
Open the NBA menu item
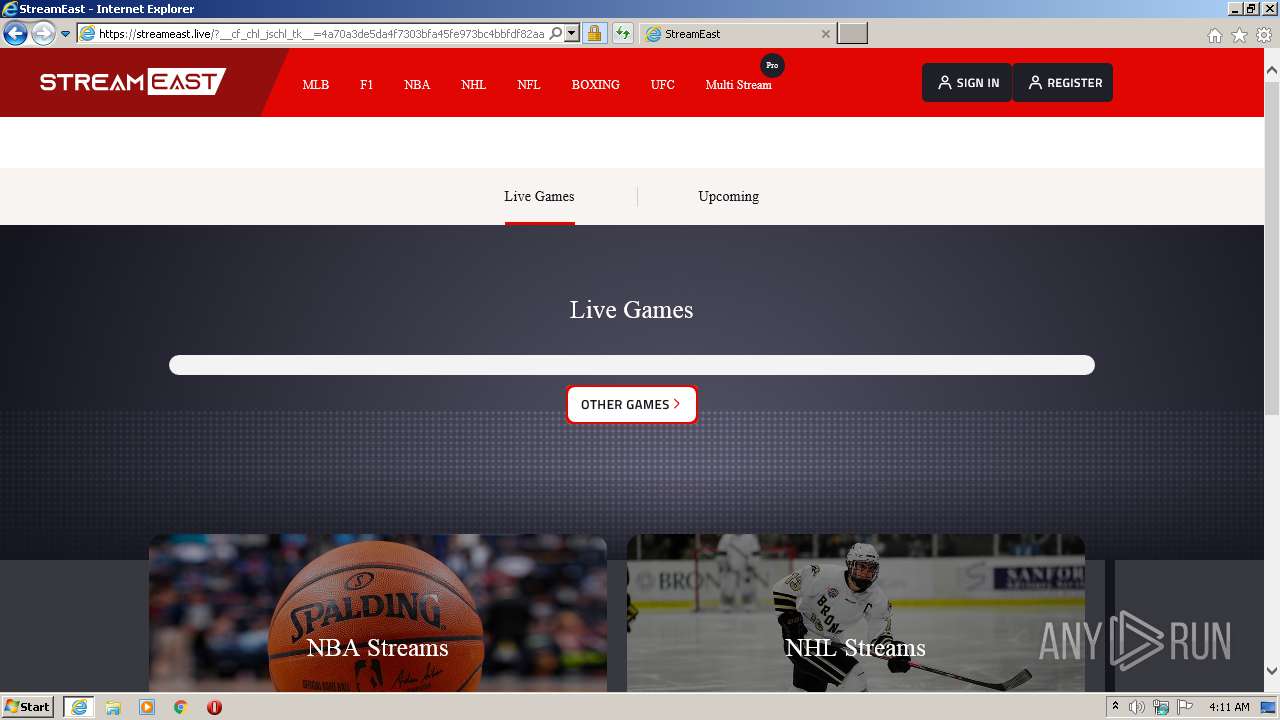(x=417, y=85)
